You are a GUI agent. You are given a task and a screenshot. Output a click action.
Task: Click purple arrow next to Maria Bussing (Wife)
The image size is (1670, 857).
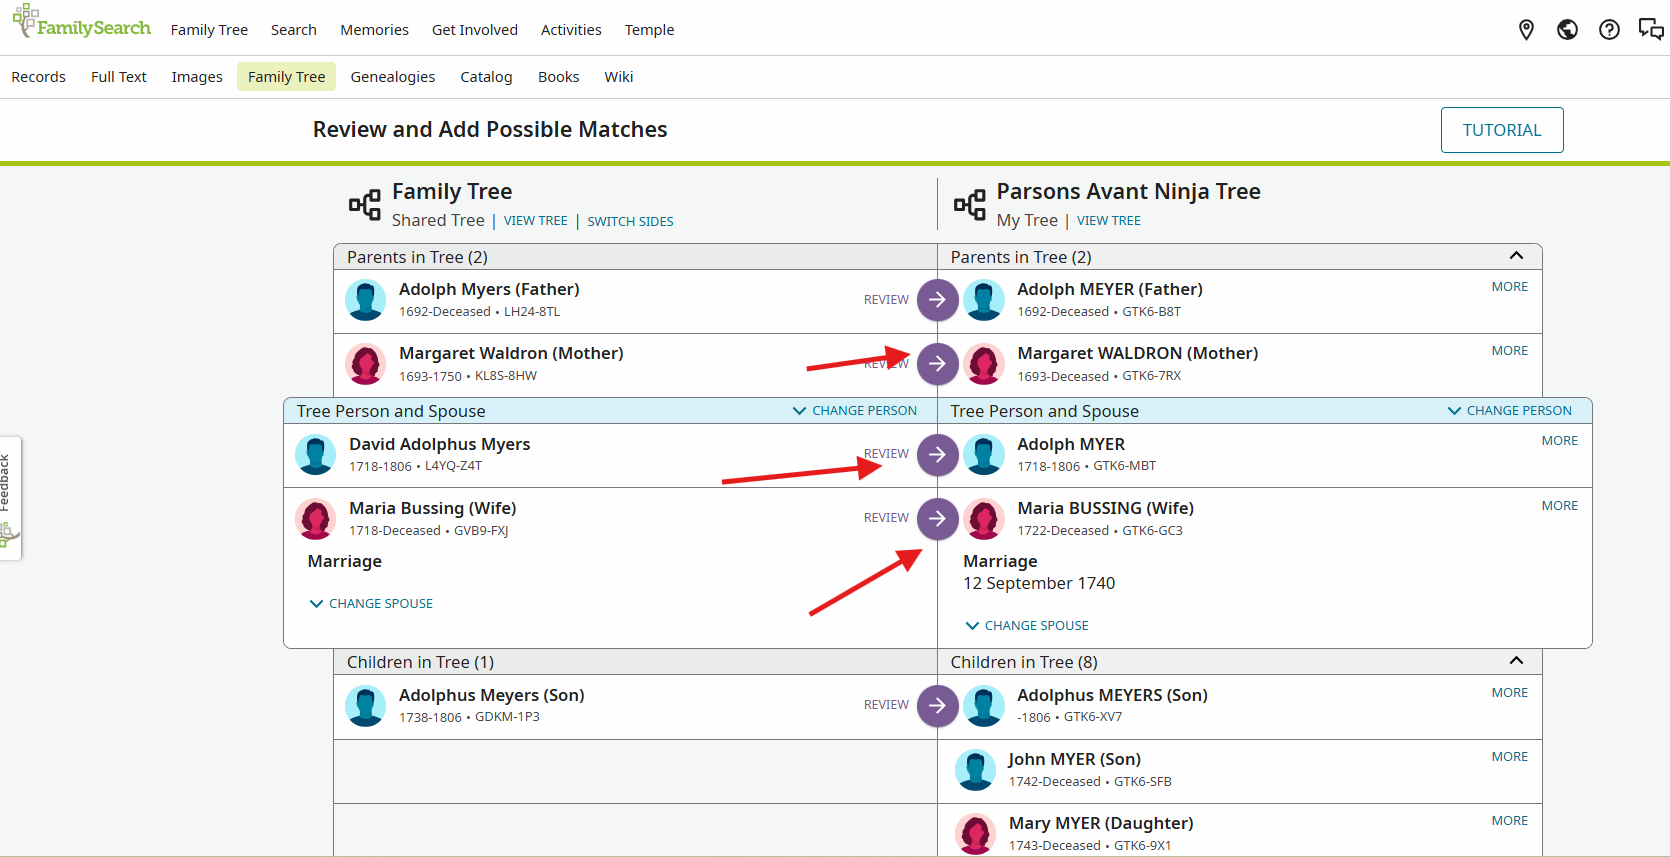[938, 518]
